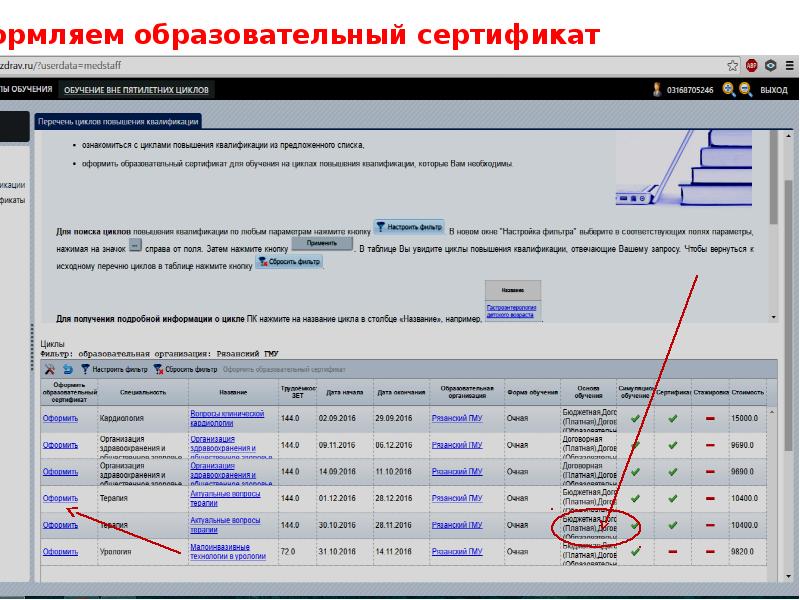Select the Перечень циклов повышения квалификации tab
Image resolution: width=800 pixels, height=600 pixels.
[118, 121]
